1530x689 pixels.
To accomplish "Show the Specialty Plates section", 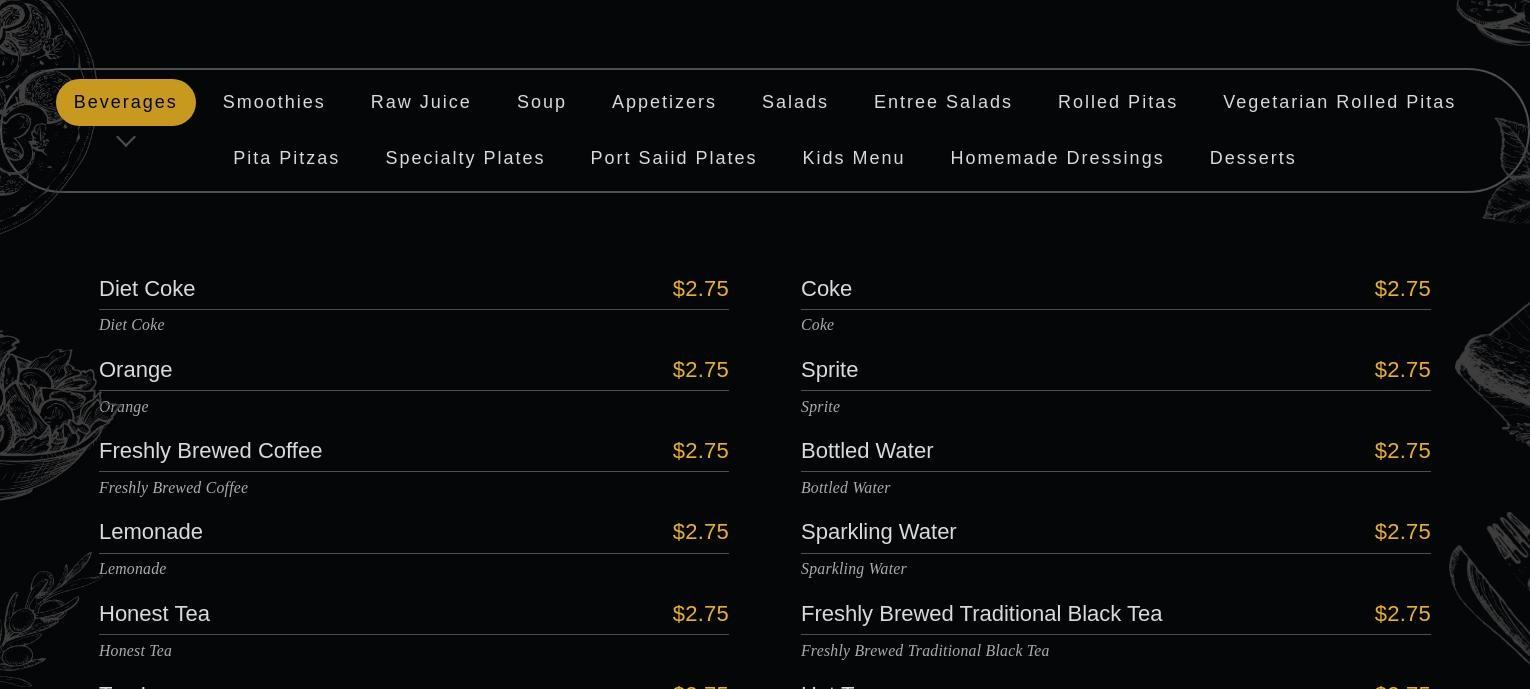I will (465, 158).
